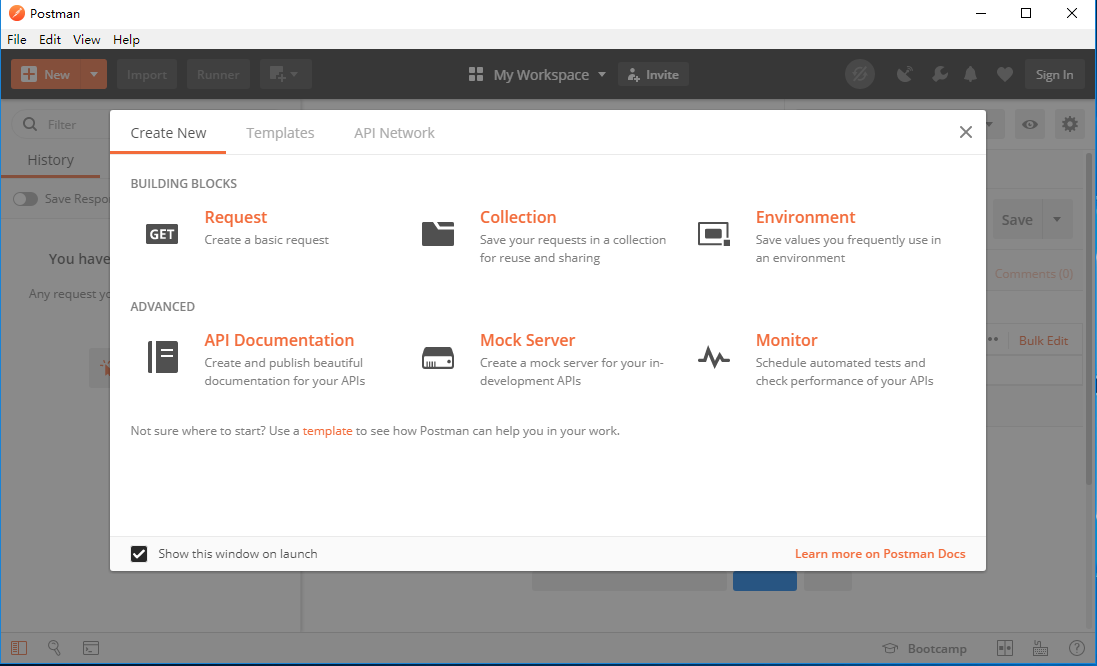Switch to the Create New tab
1097x666 pixels.
168,133
